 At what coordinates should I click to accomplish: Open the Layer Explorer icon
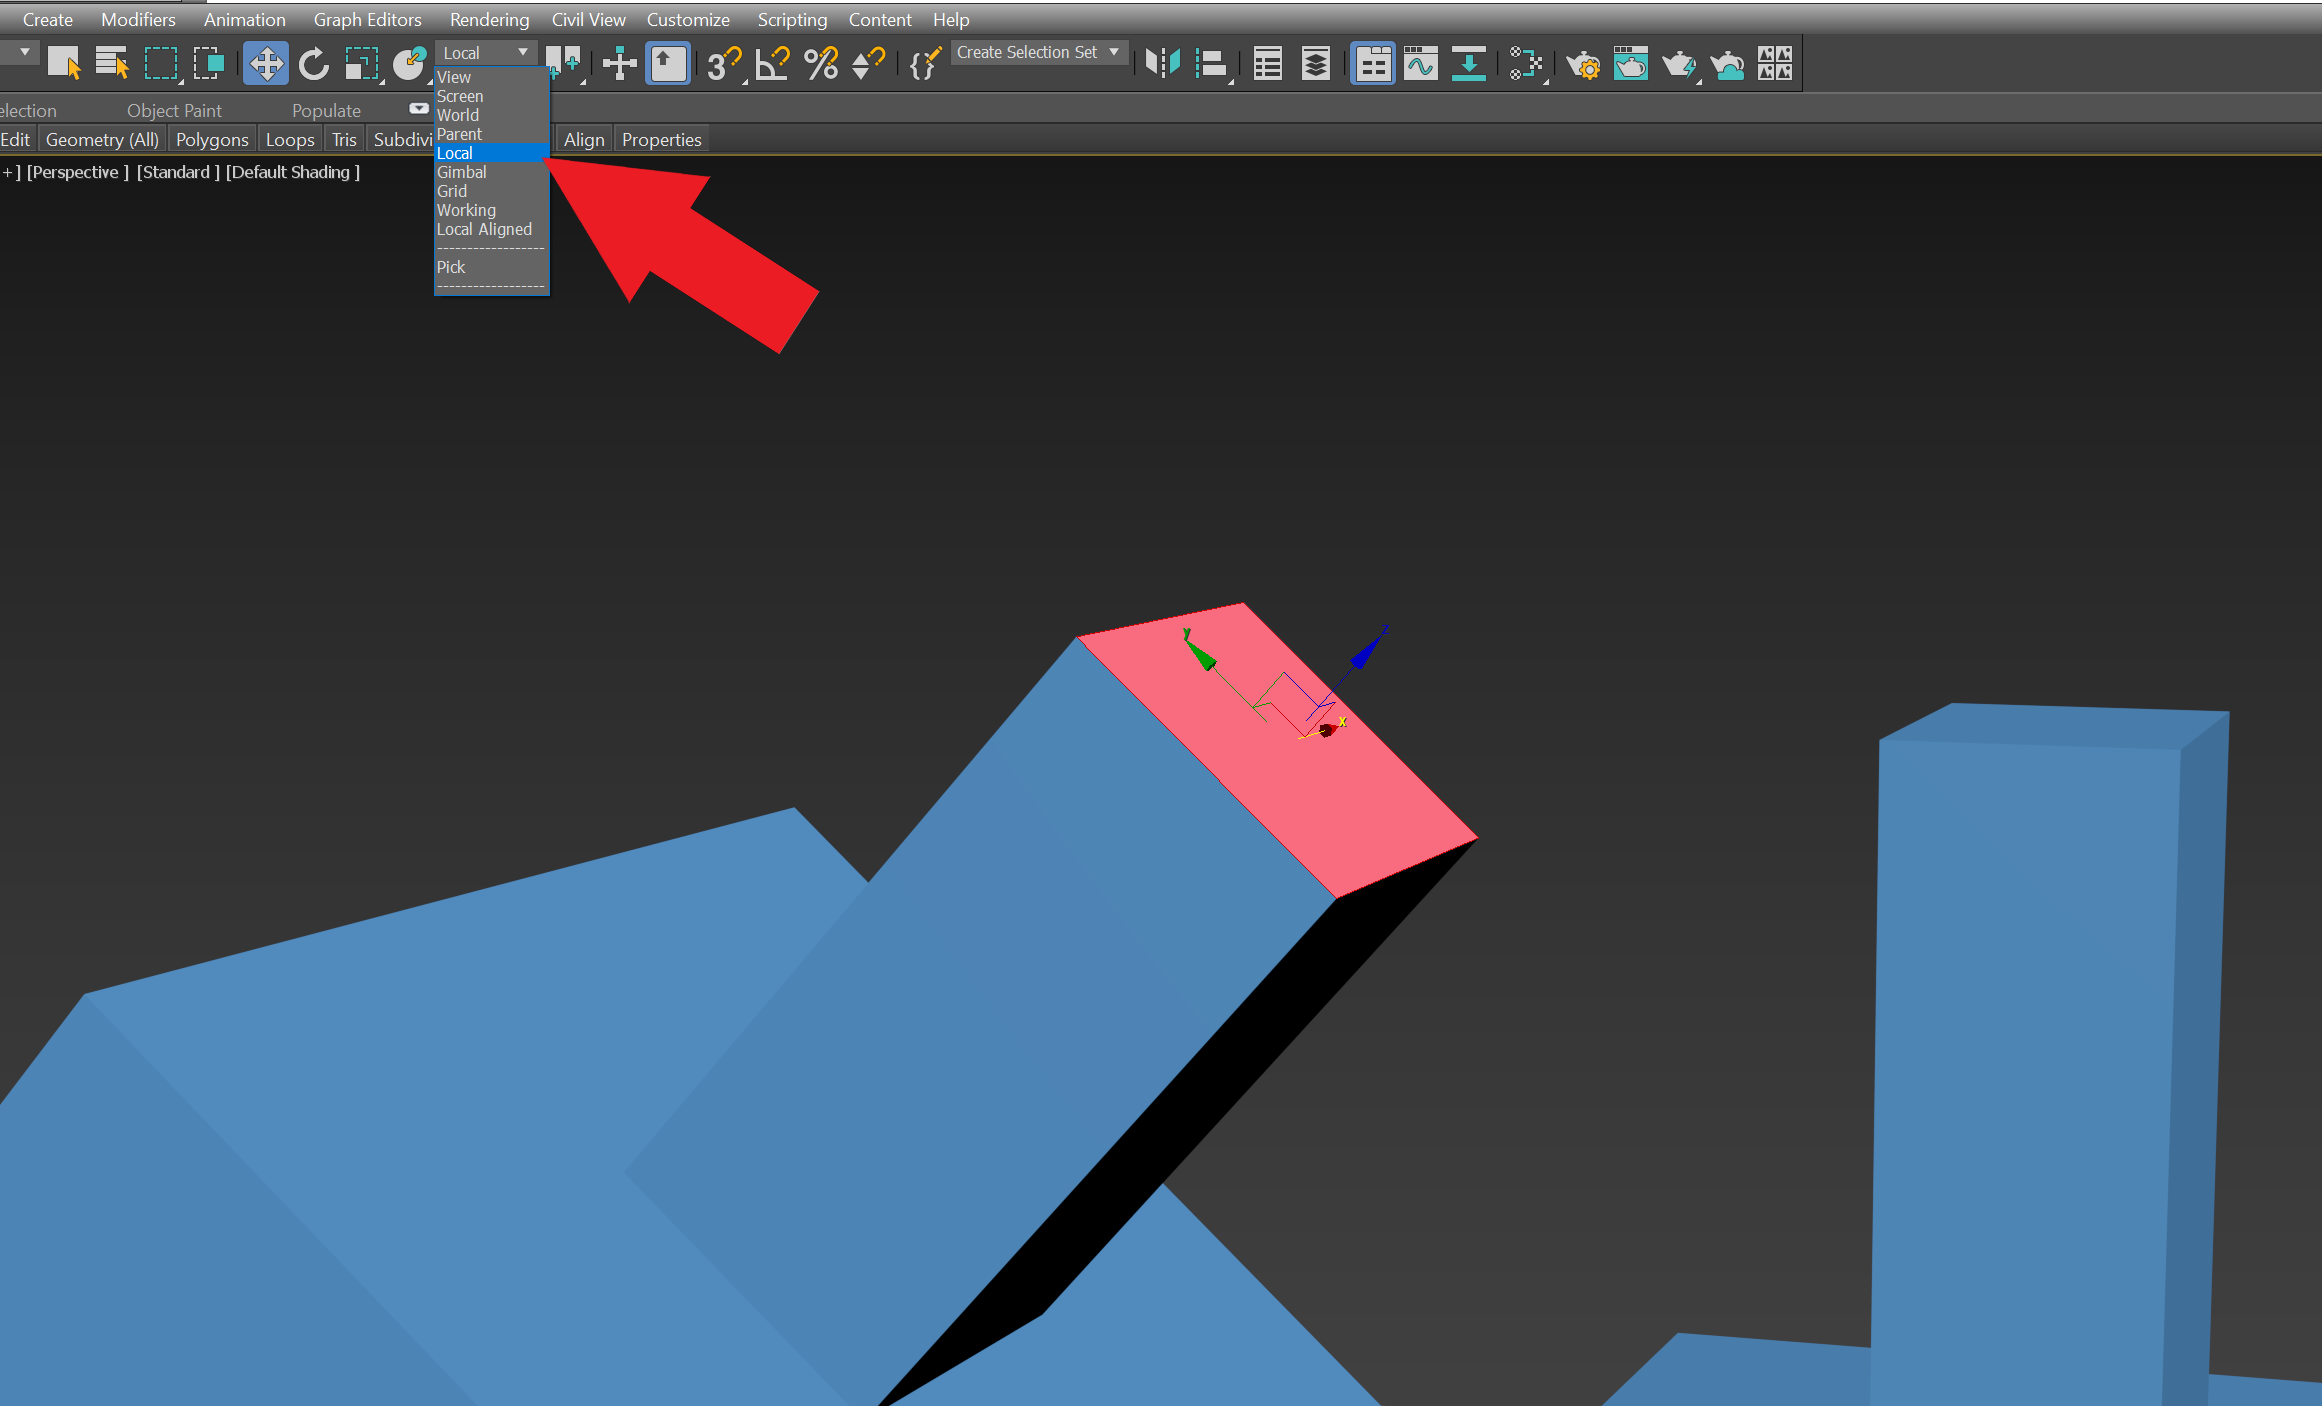[1316, 64]
